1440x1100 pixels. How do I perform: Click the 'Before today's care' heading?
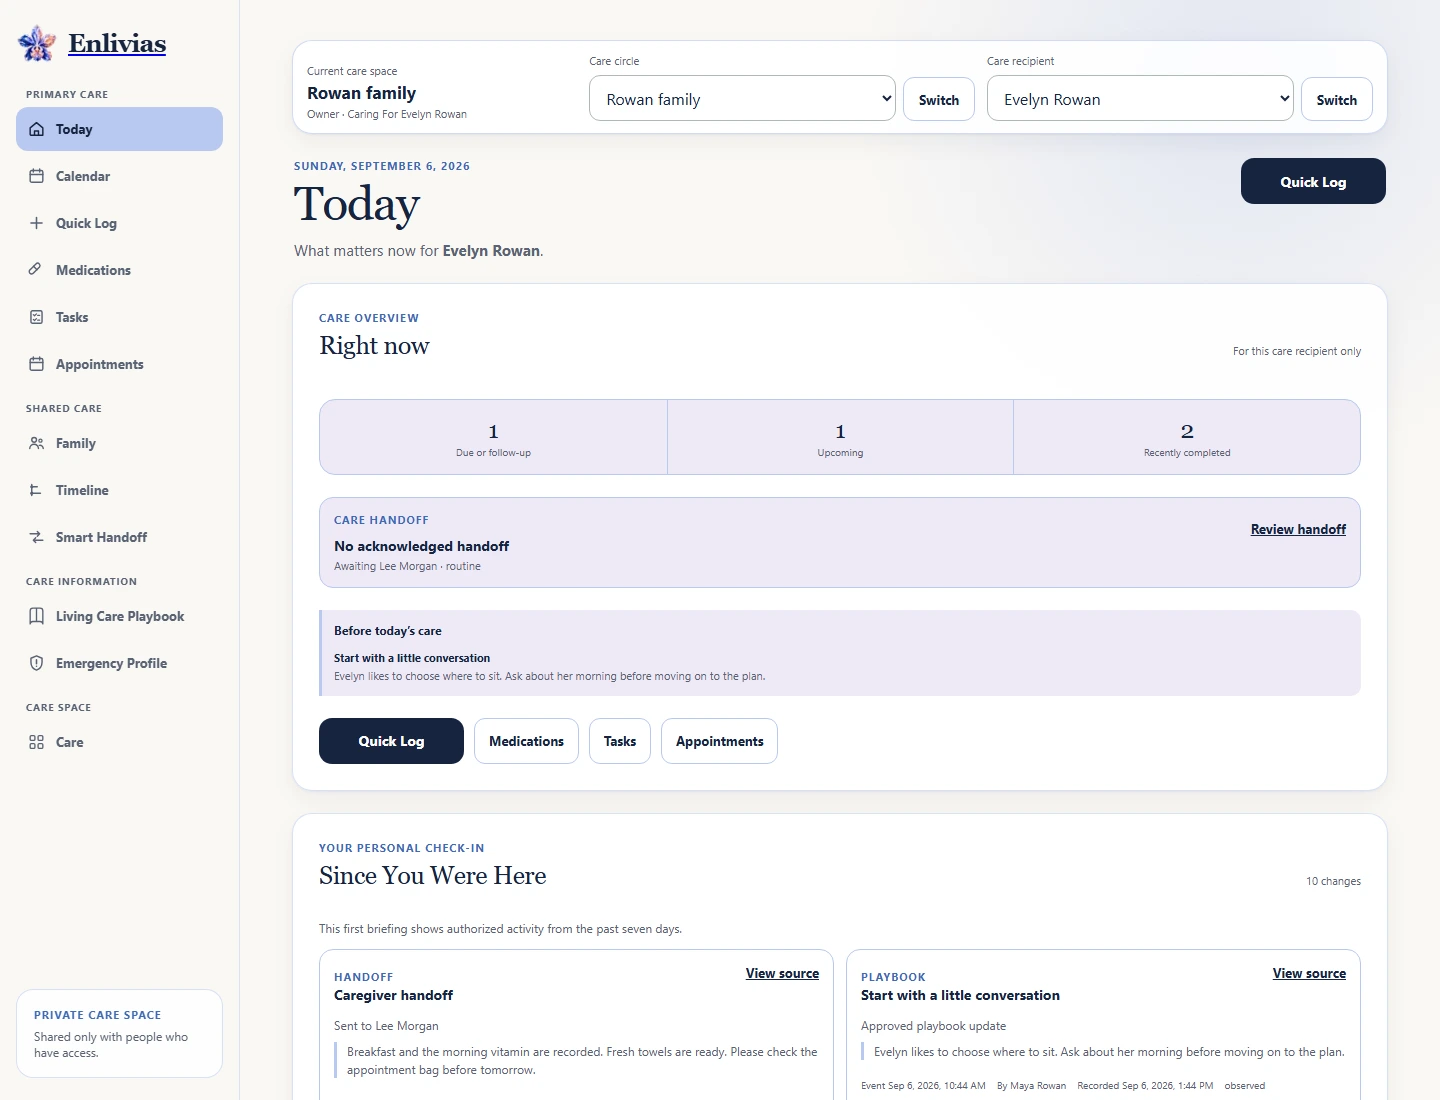pos(388,631)
